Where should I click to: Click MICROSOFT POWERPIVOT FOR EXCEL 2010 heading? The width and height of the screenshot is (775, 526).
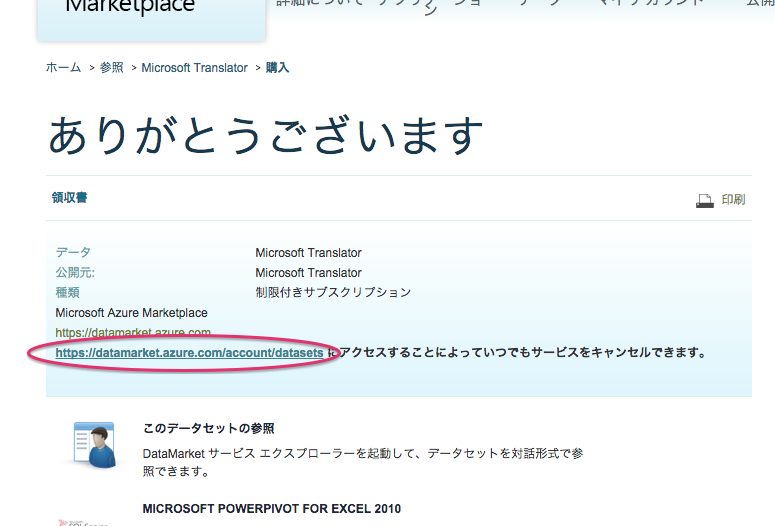(272, 508)
